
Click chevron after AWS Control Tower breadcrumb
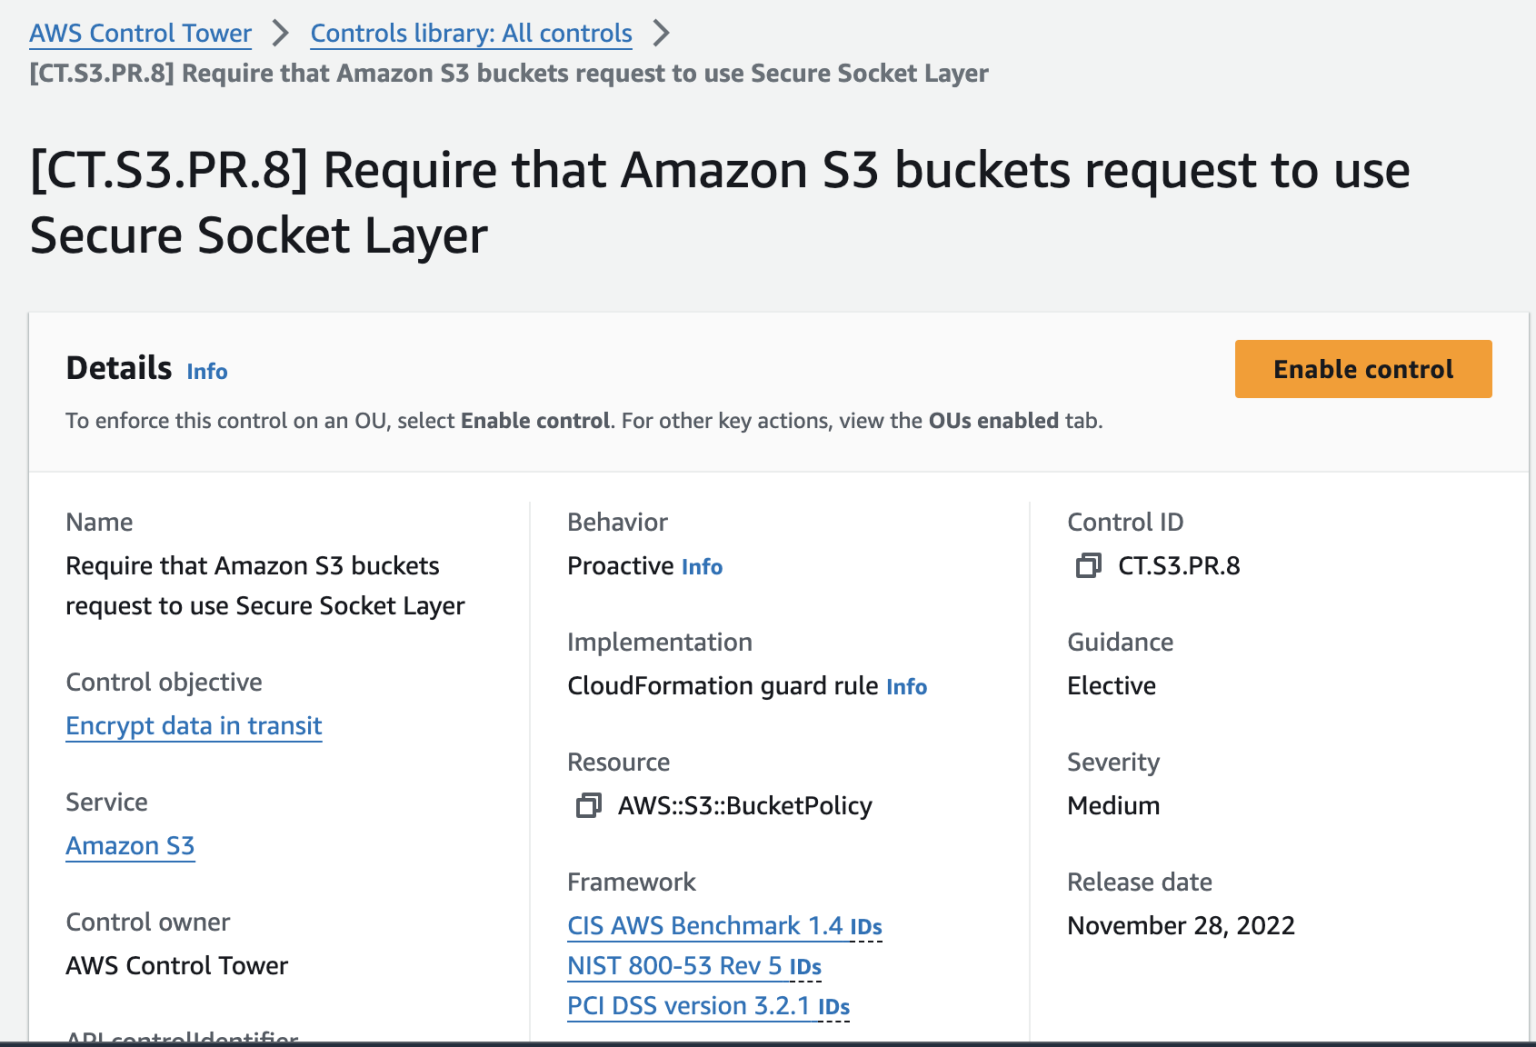[281, 33]
